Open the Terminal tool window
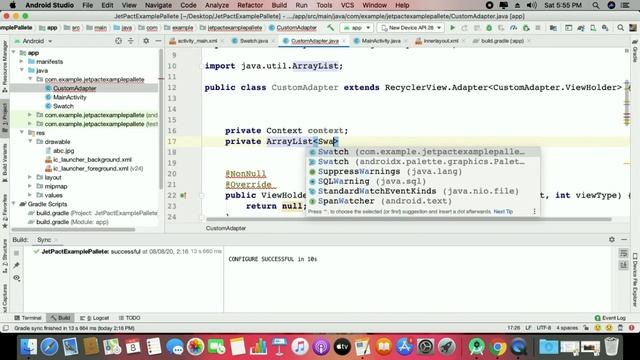The height and width of the screenshot is (360, 640). tap(28, 318)
